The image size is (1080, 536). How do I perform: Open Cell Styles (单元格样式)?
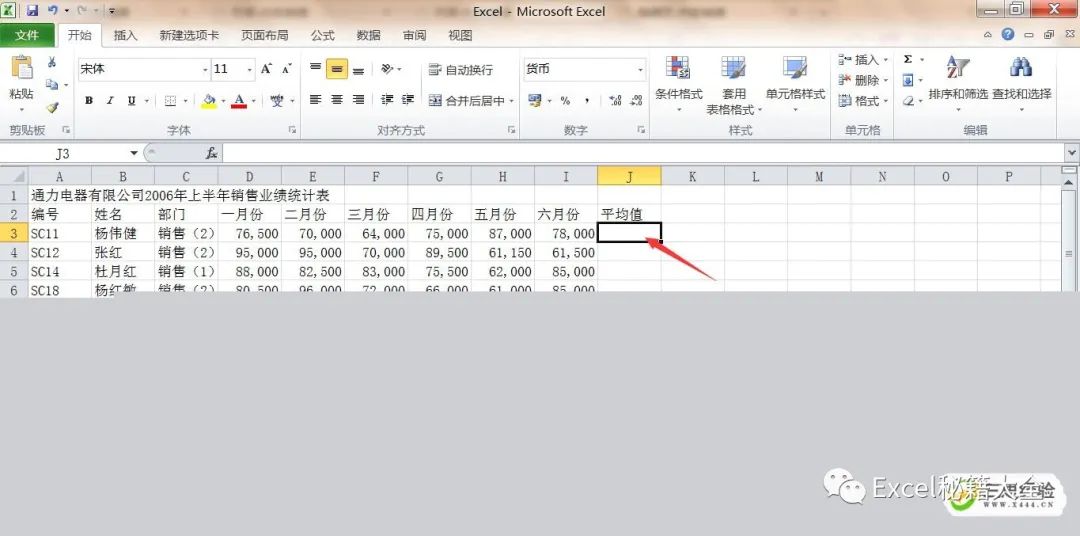coord(796,85)
